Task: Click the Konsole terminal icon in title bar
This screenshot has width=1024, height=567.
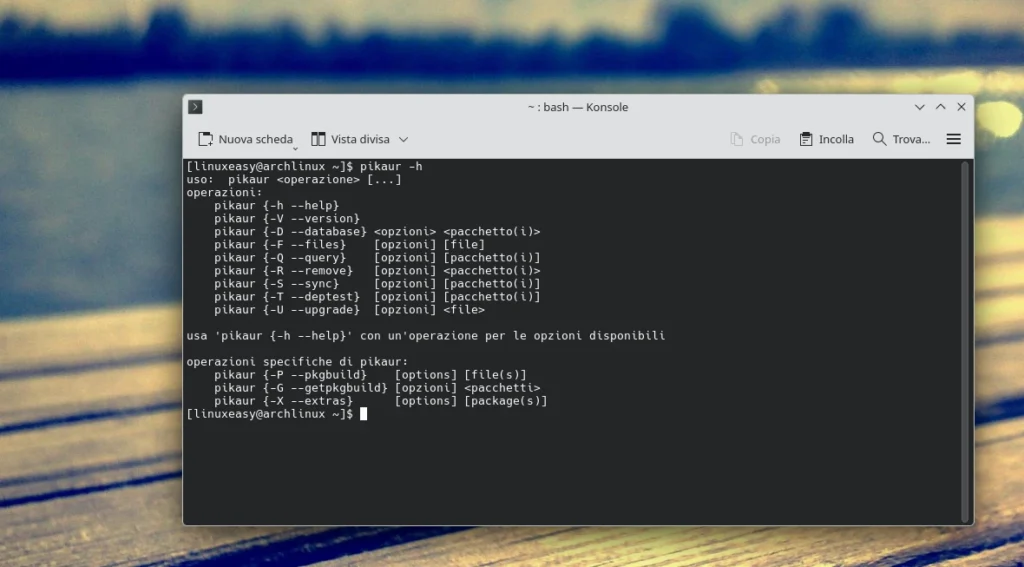Action: click(195, 107)
